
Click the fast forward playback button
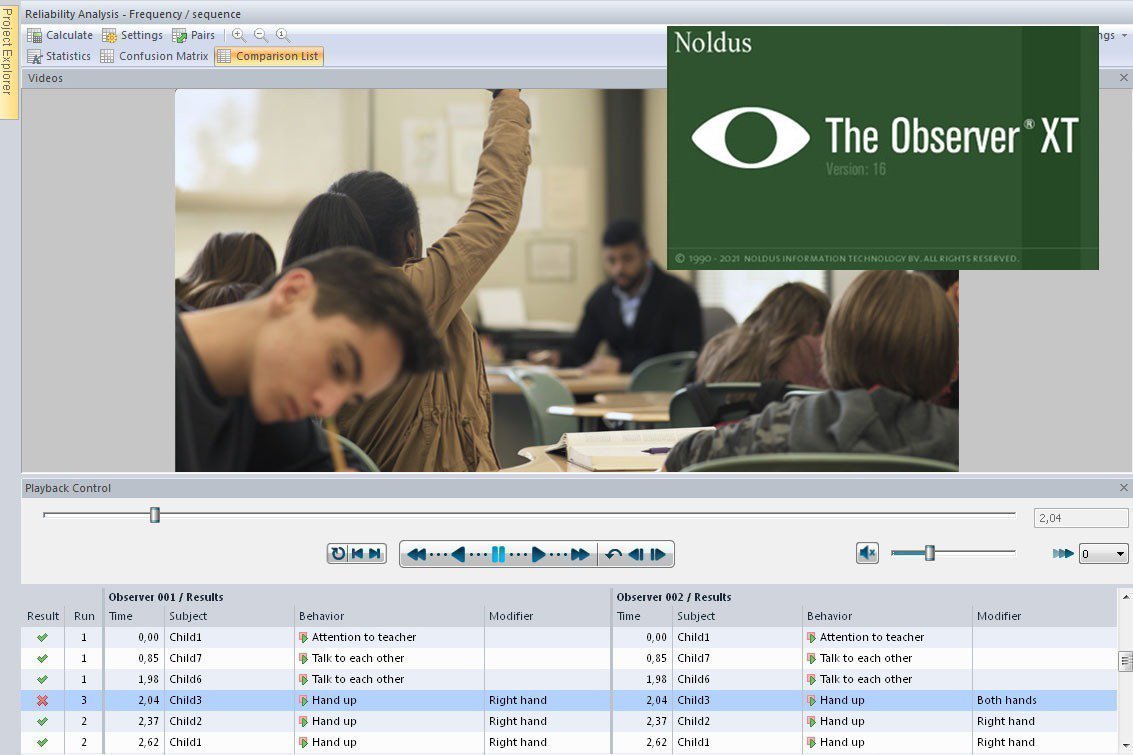point(579,554)
